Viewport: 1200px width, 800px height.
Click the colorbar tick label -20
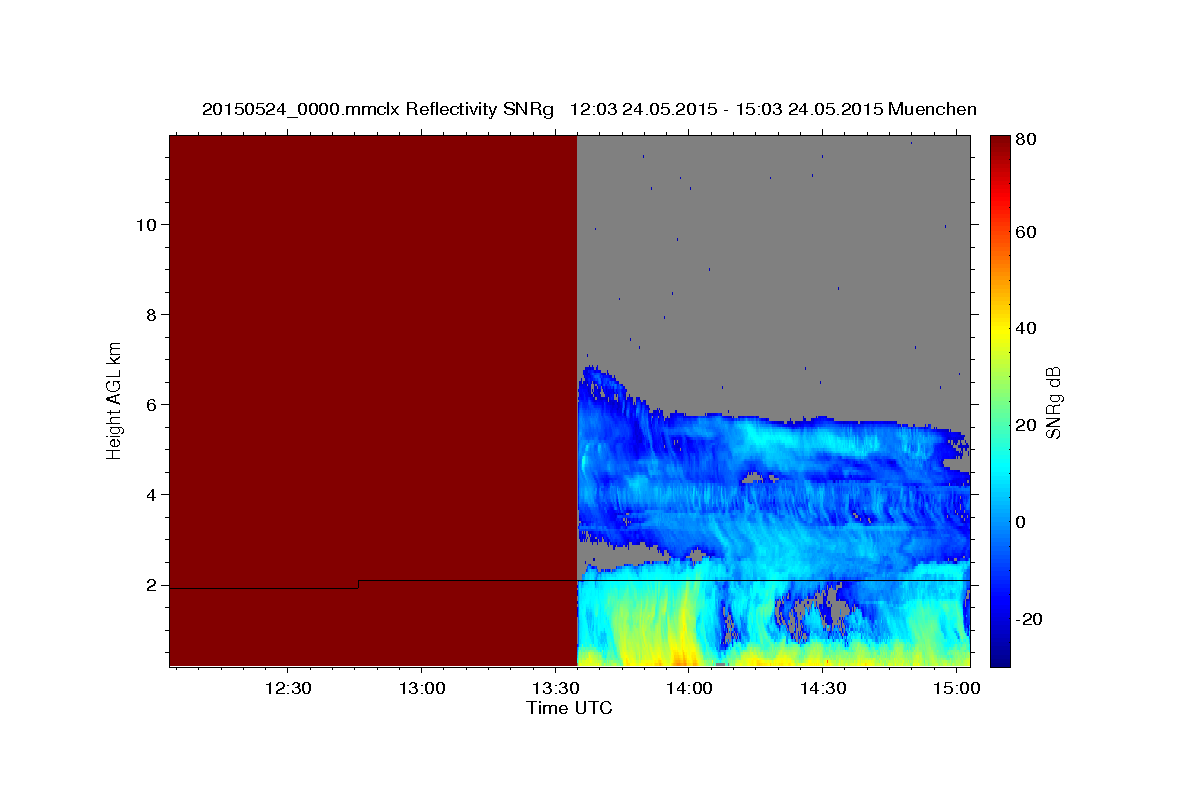1028,619
